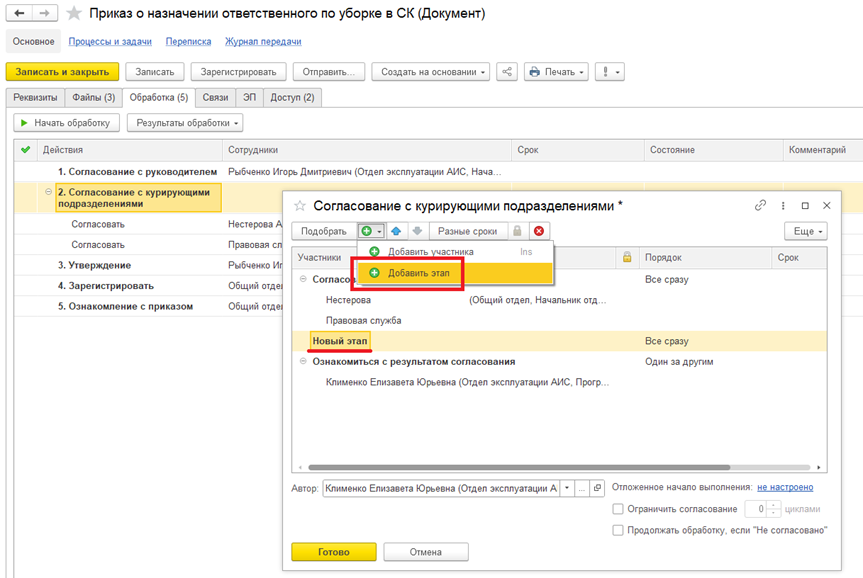Select the Нестерова participant row
863x578 pixels.
(x=559, y=300)
